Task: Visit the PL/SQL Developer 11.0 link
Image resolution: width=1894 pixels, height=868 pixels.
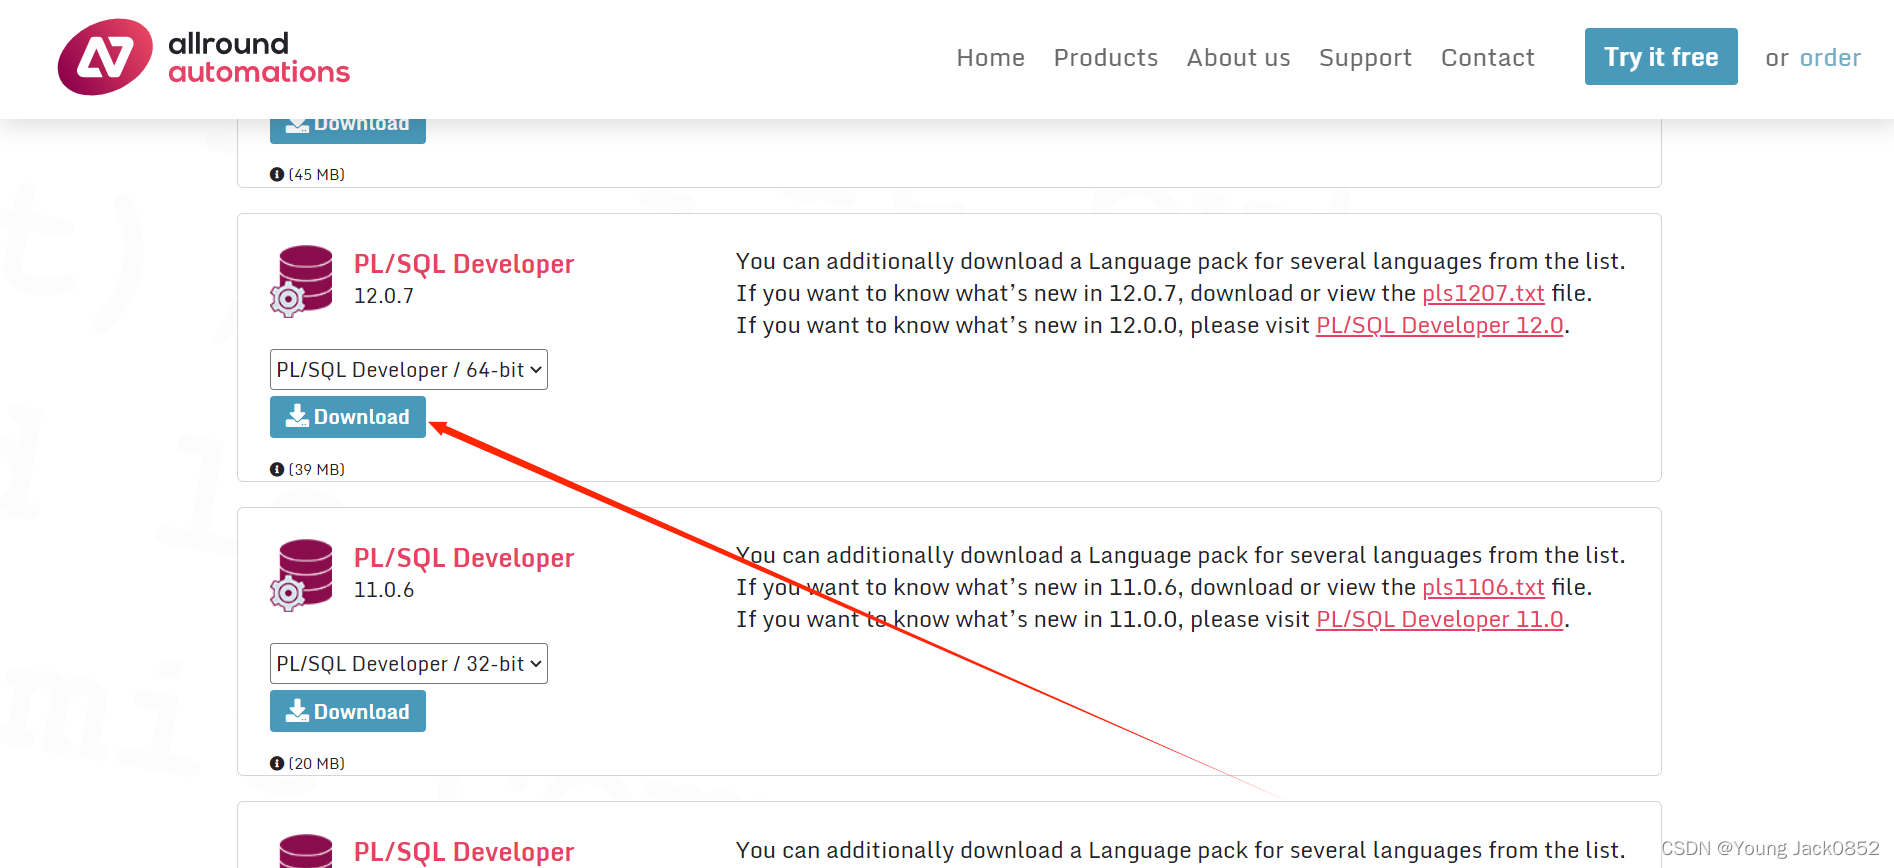Action: [1439, 619]
